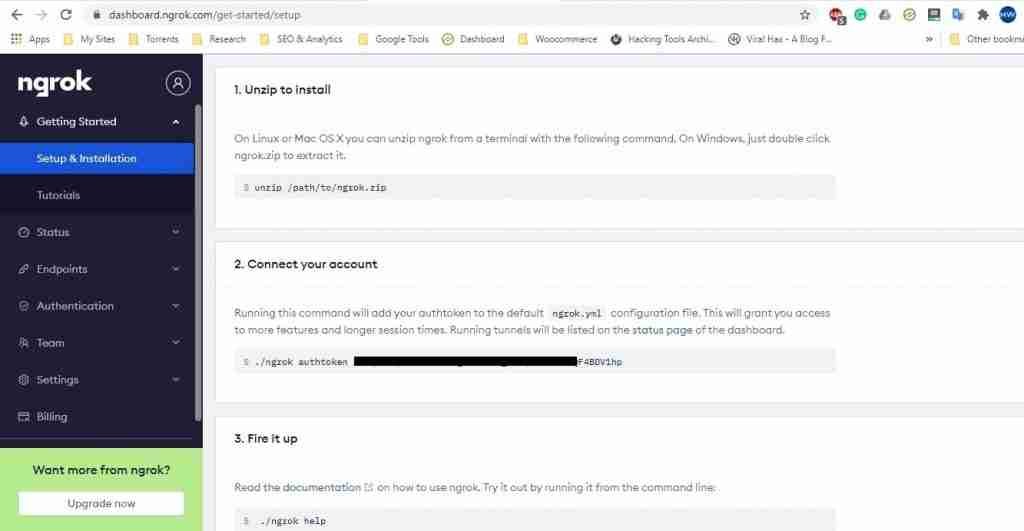Click the unzip /path/to/ngrok.zip command
This screenshot has width=1024, height=531.
[x=320, y=187]
